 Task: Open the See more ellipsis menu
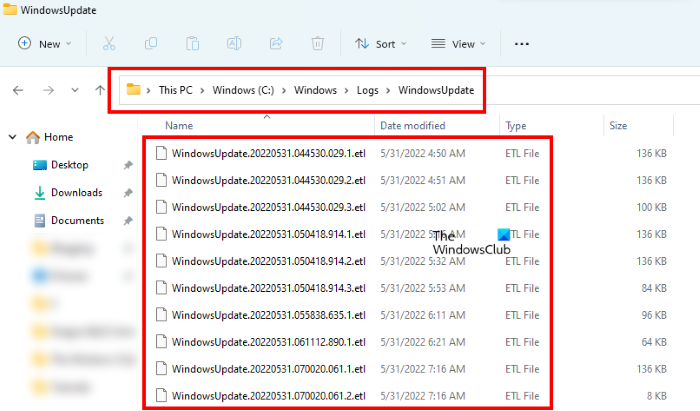click(x=521, y=44)
